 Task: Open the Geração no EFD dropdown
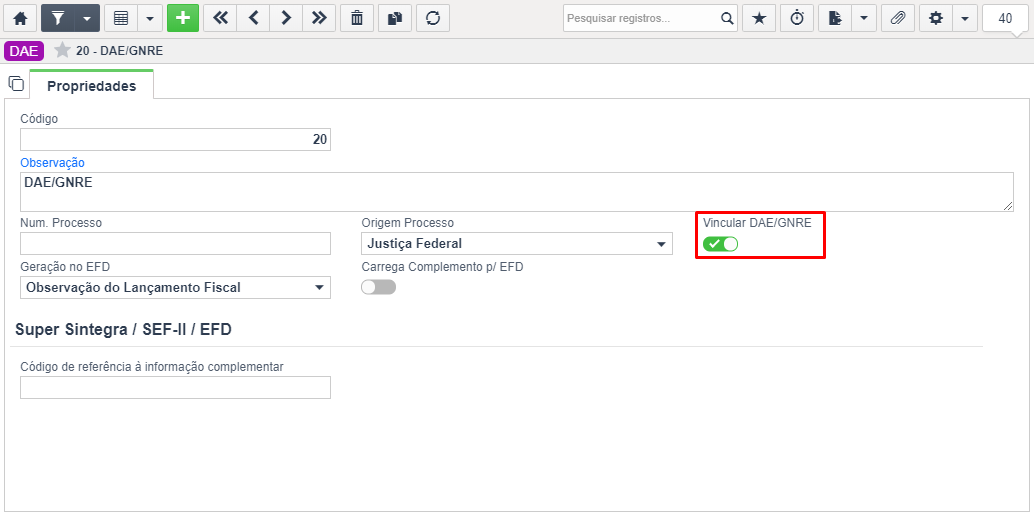point(175,288)
